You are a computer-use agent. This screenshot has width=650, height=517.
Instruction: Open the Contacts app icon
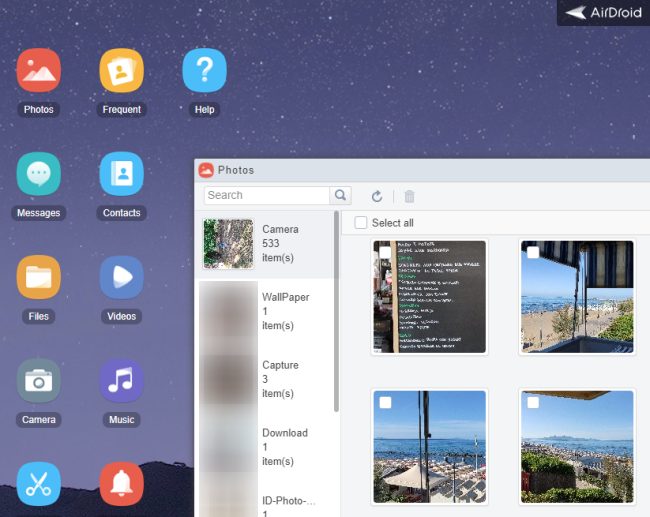[121, 174]
